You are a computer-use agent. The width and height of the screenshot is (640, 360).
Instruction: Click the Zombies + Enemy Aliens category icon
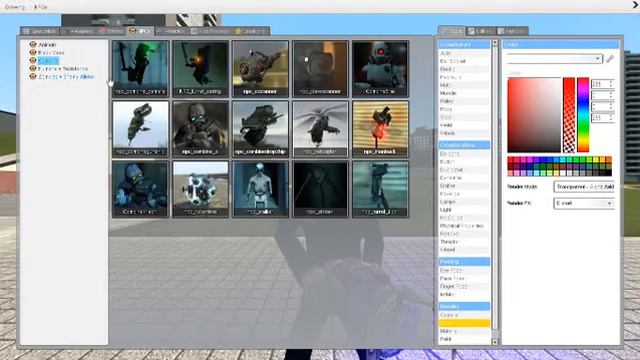tap(33, 76)
